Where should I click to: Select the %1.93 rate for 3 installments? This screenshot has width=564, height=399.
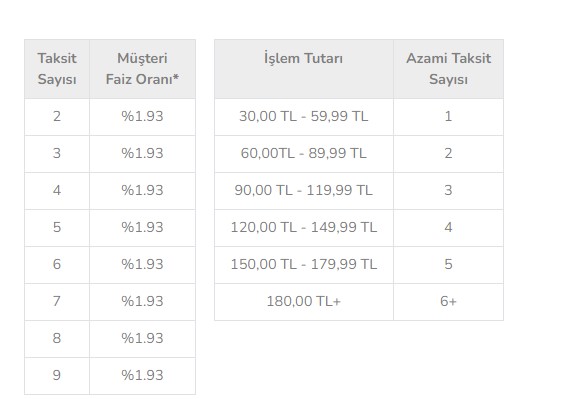142,154
